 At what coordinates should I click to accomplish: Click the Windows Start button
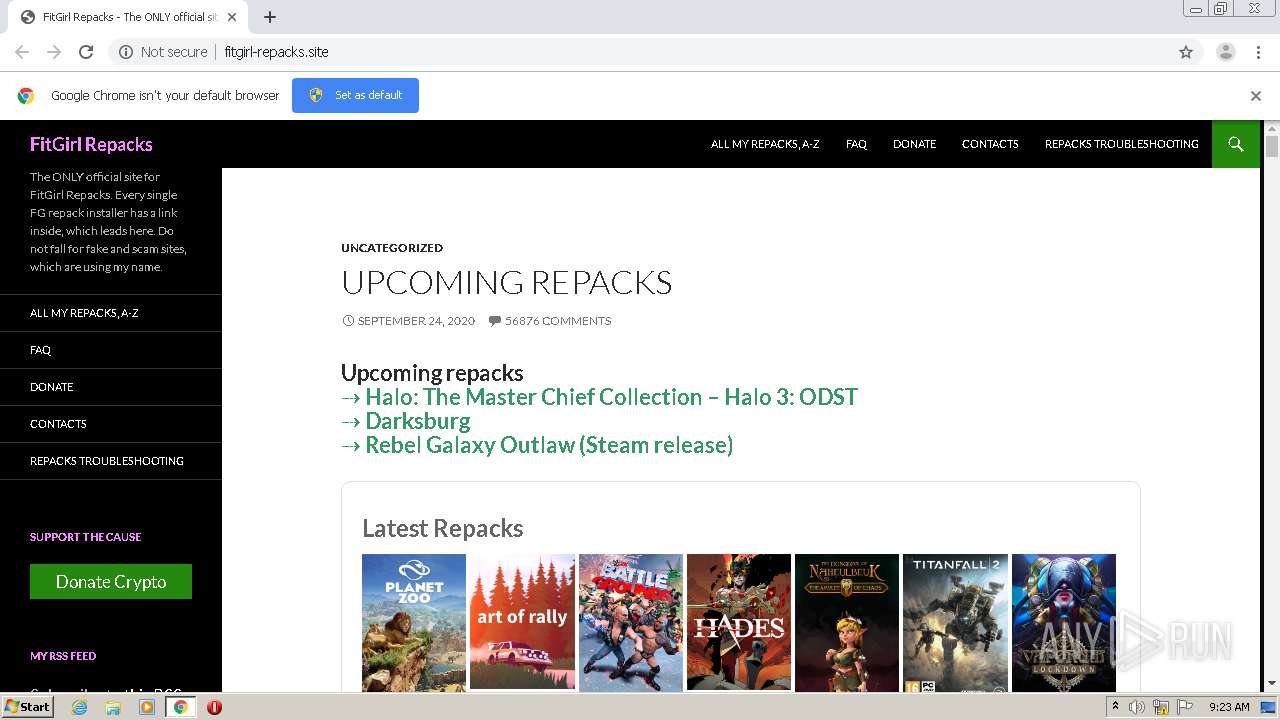[x=27, y=707]
